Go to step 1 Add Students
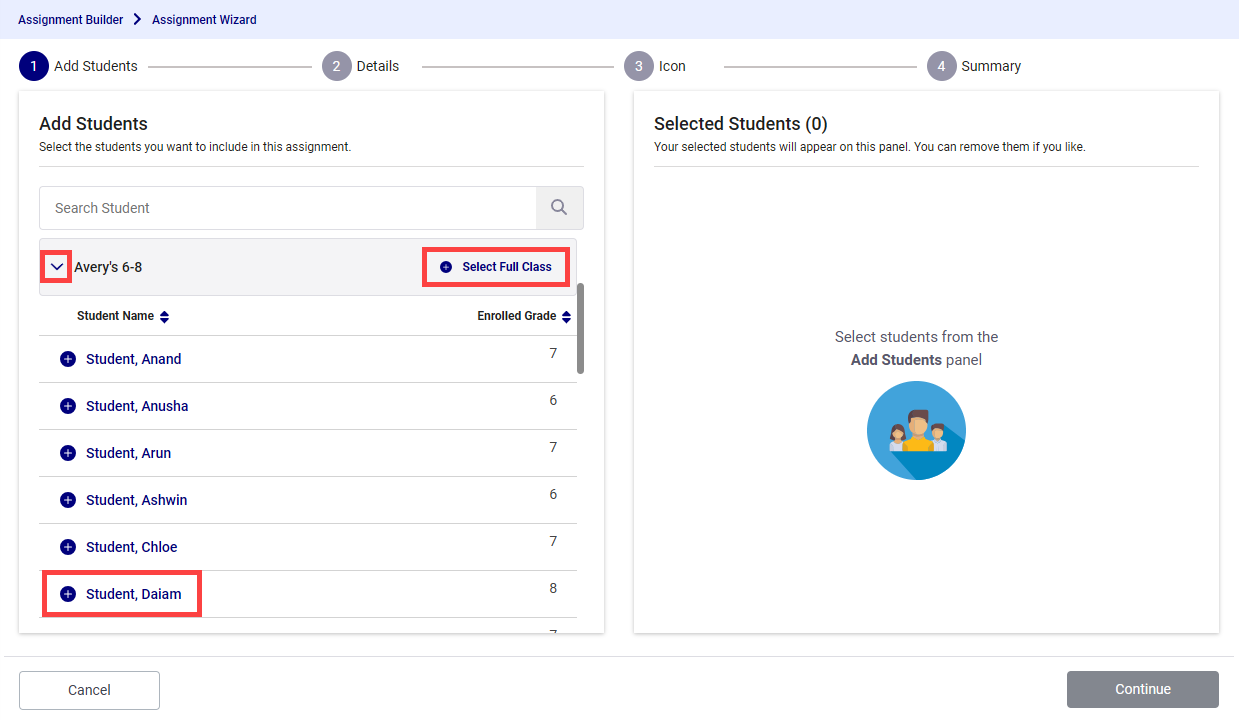The width and height of the screenshot is (1239, 720). 78,66
